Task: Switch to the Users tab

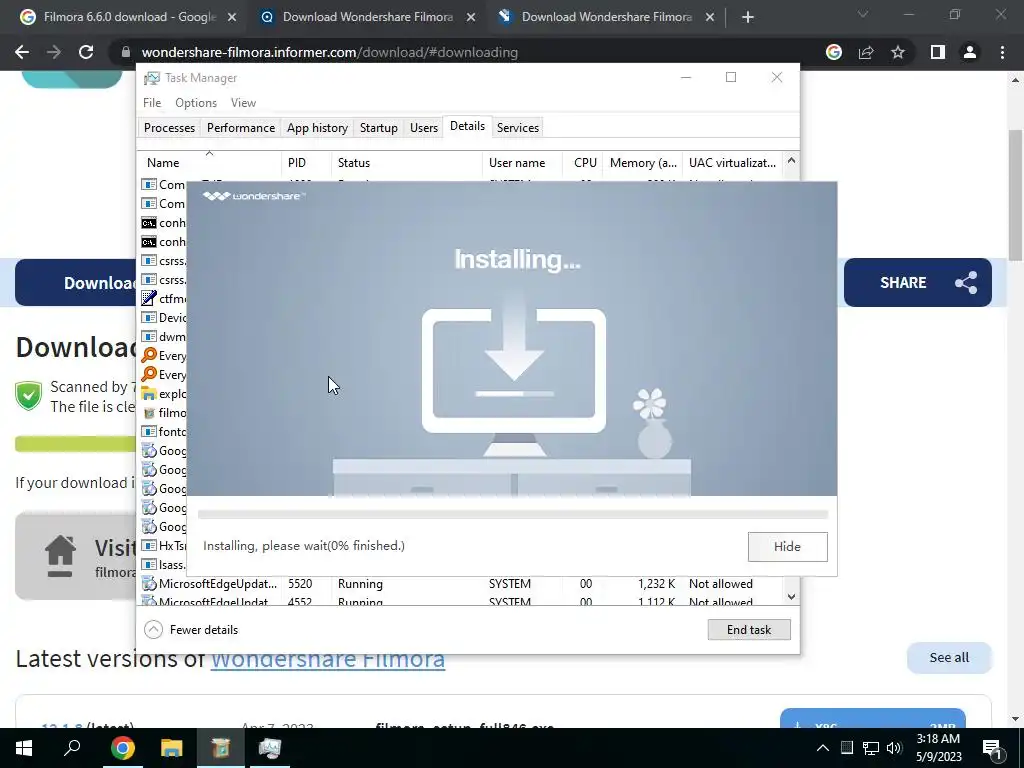Action: coord(424,127)
